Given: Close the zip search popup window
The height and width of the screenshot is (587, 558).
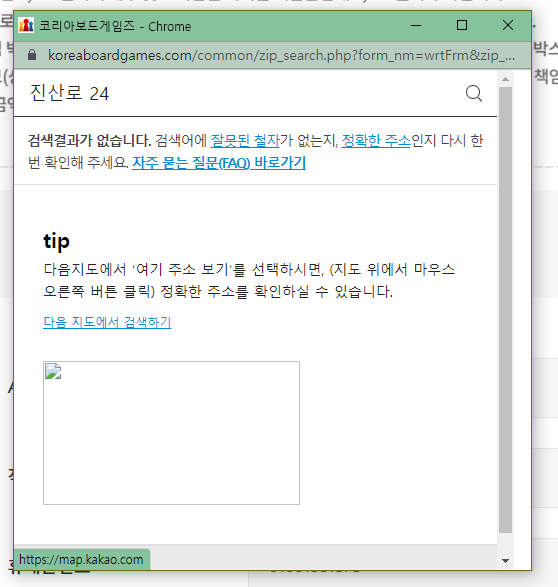Looking at the screenshot, I should coord(508,25).
